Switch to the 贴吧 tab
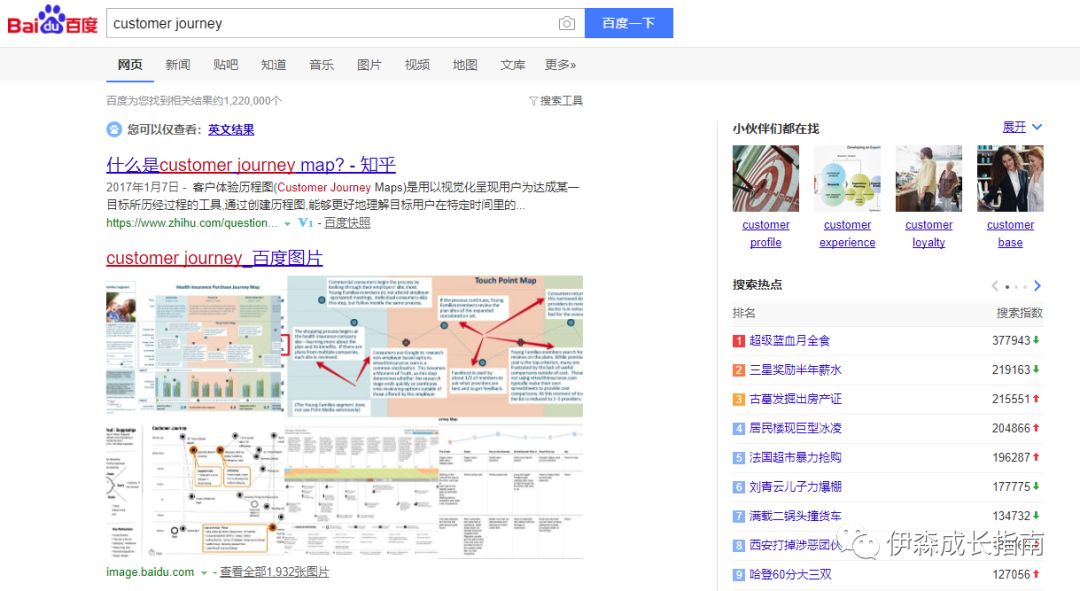 pyautogui.click(x=226, y=65)
